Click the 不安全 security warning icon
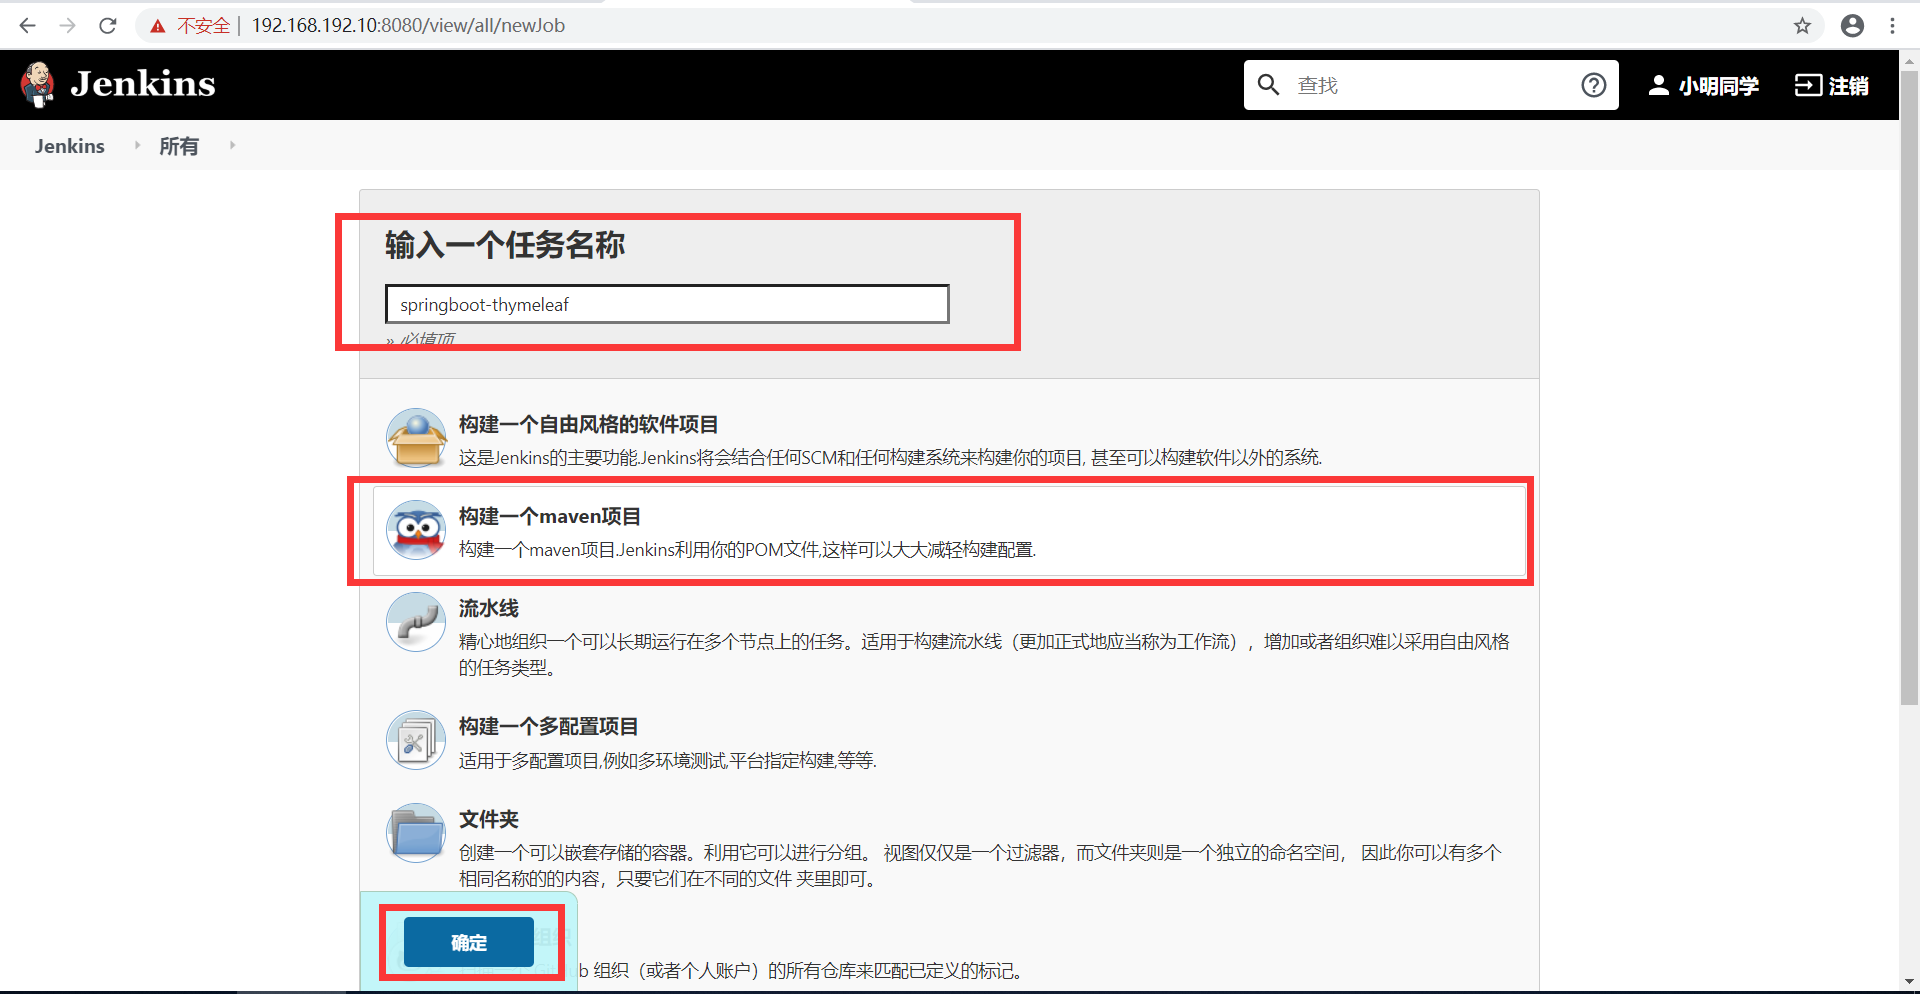1920x994 pixels. tap(158, 26)
